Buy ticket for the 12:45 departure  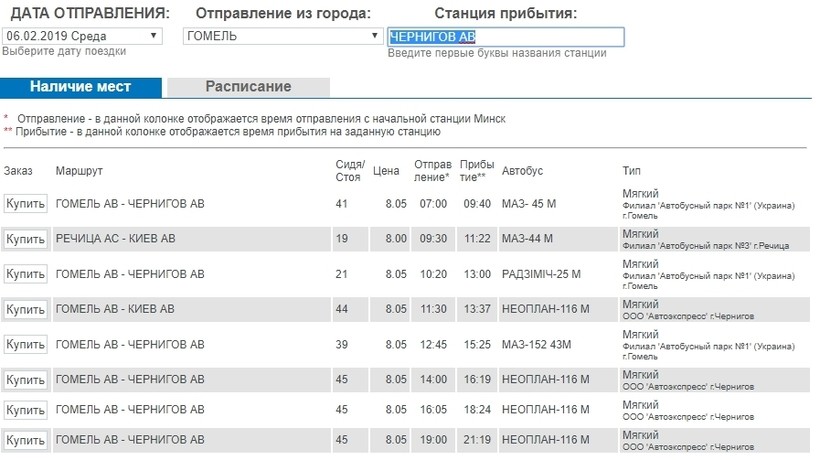point(25,344)
